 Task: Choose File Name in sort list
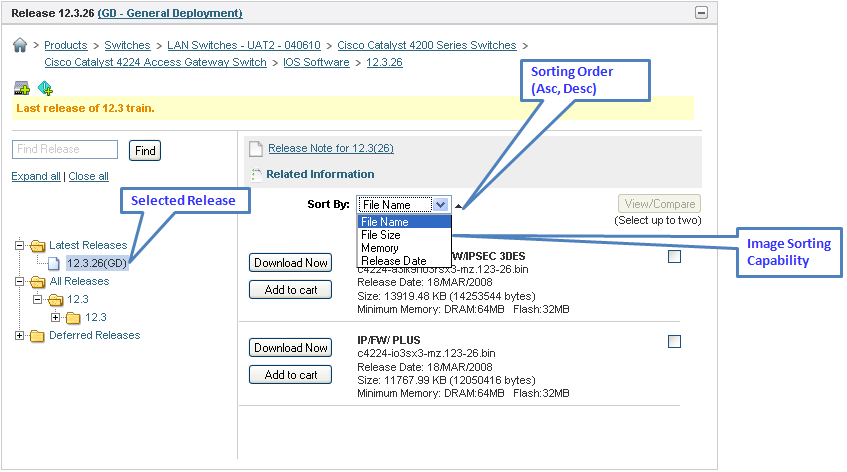pyautogui.click(x=404, y=222)
